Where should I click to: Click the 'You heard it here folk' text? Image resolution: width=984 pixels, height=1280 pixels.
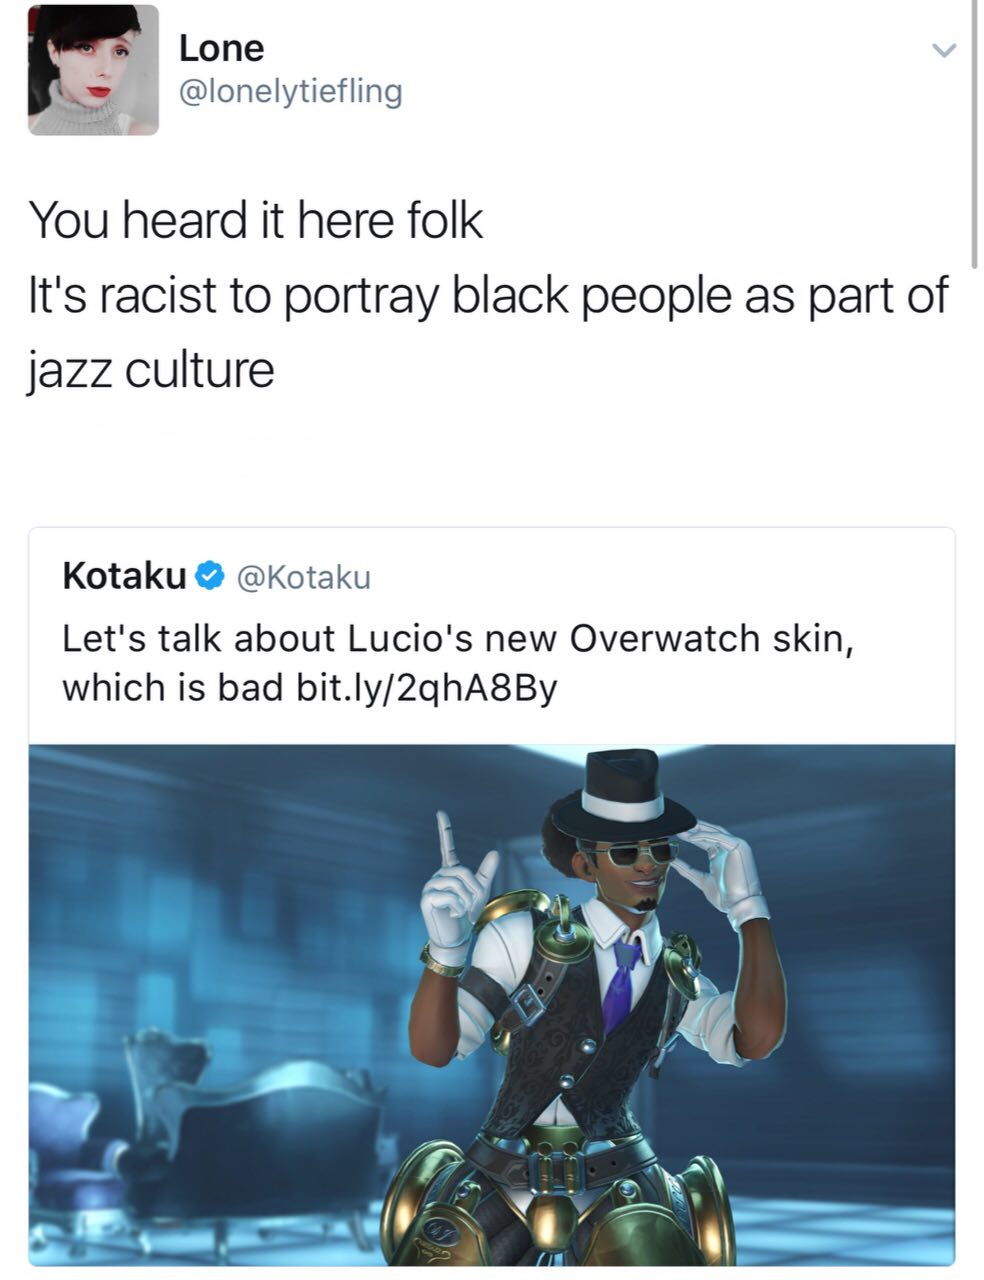(255, 220)
